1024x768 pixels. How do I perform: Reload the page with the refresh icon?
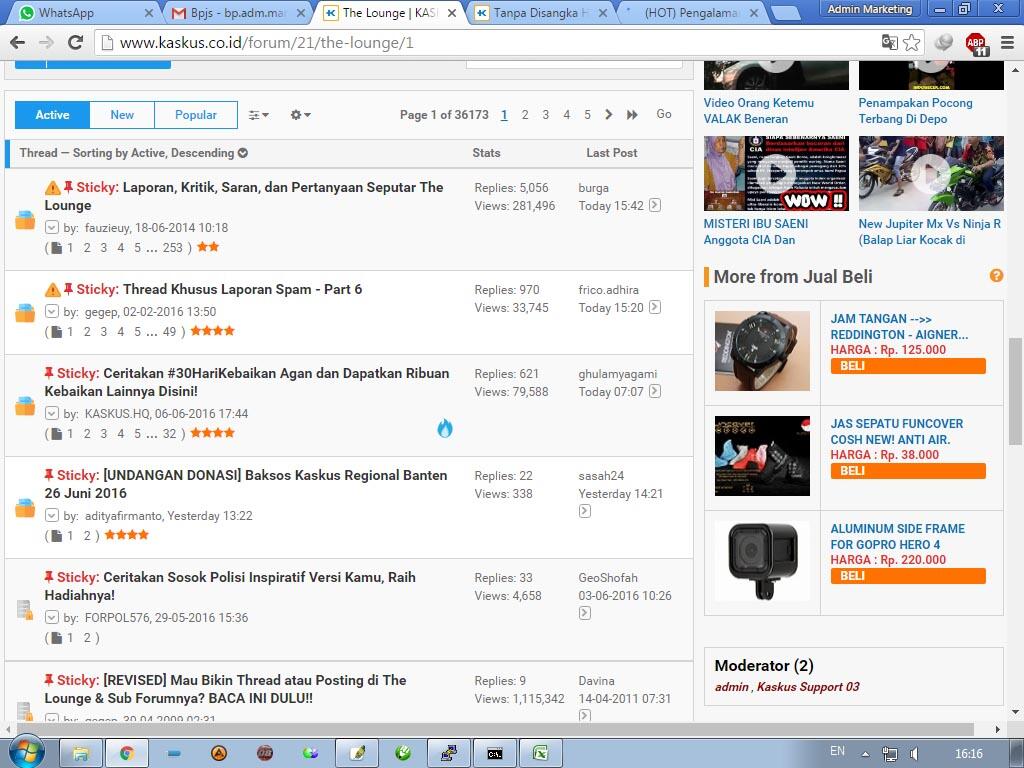75,43
